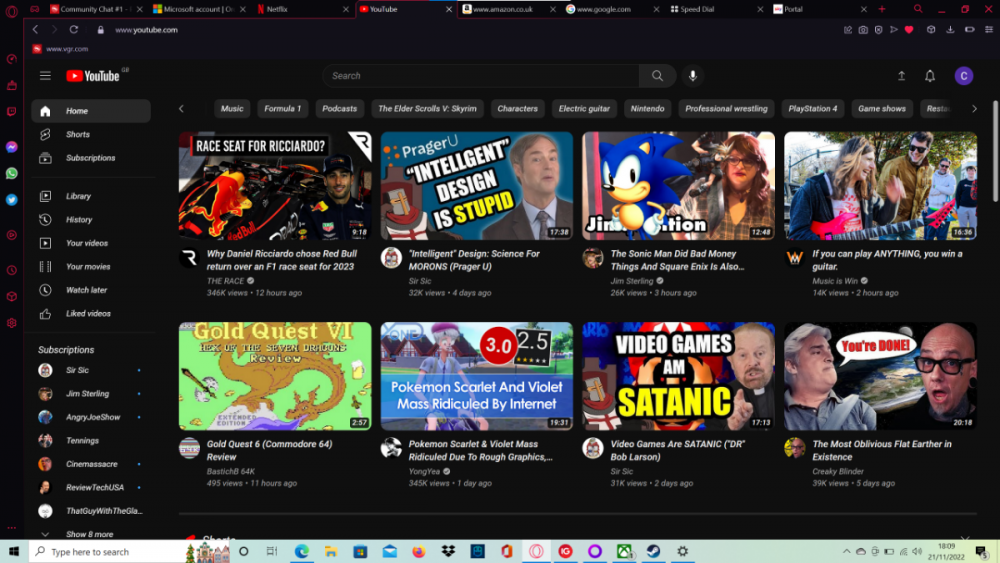Open AngryJoeShow subscription channel

91,418
